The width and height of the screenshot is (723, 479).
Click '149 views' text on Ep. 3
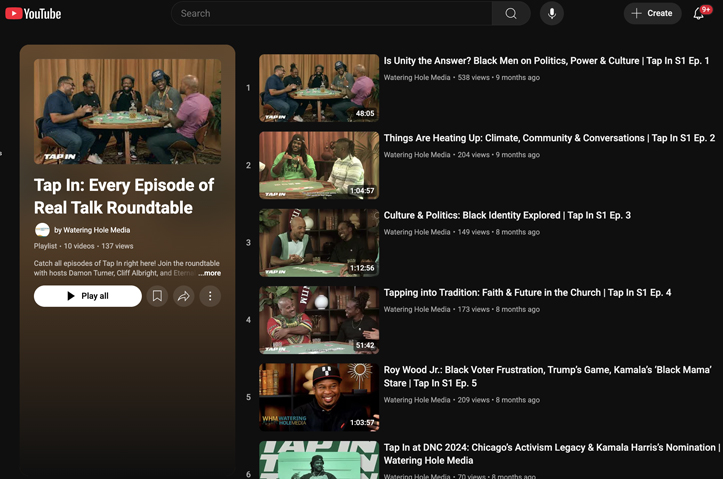tap(474, 232)
